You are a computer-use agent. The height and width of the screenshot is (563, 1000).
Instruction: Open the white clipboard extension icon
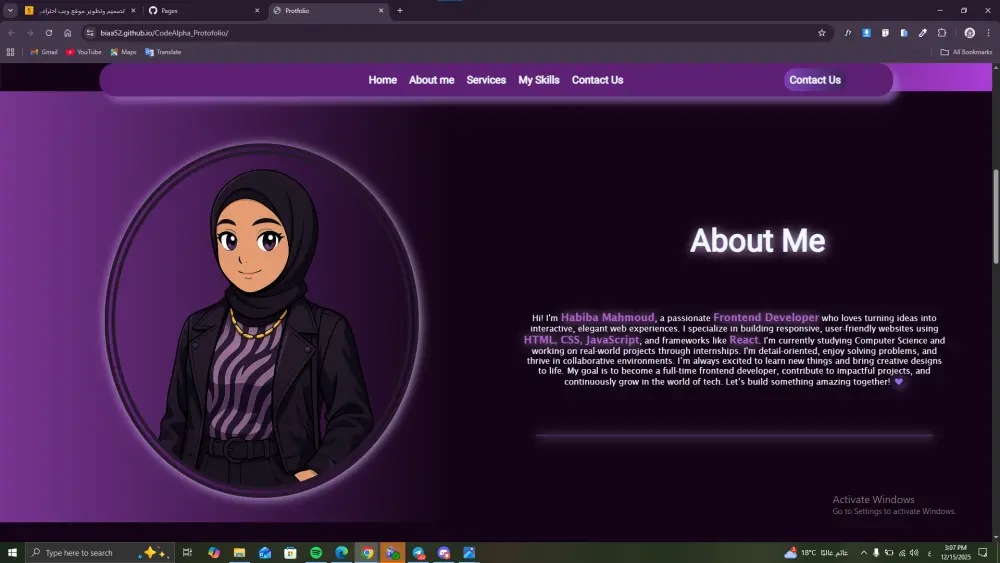(x=885, y=33)
